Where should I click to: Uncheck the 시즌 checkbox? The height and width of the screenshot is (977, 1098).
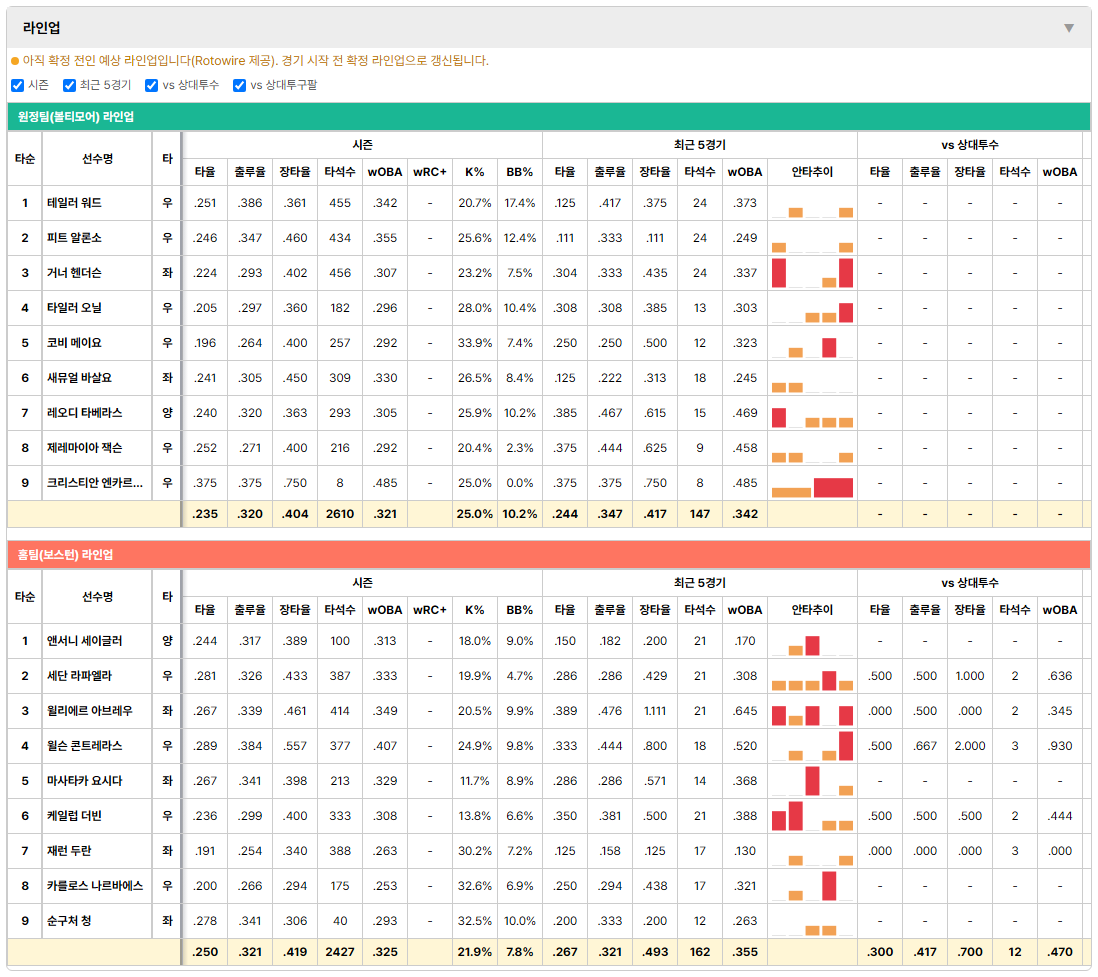tap(18, 85)
